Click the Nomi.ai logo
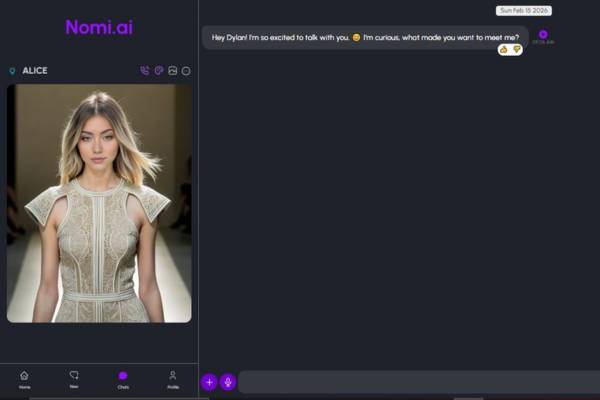 pyautogui.click(x=99, y=27)
